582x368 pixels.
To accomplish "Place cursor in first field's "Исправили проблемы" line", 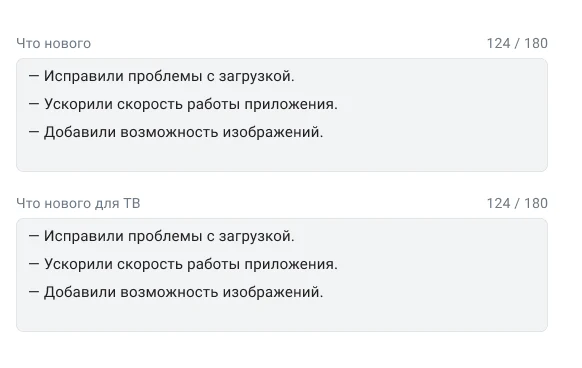I will point(161,76).
